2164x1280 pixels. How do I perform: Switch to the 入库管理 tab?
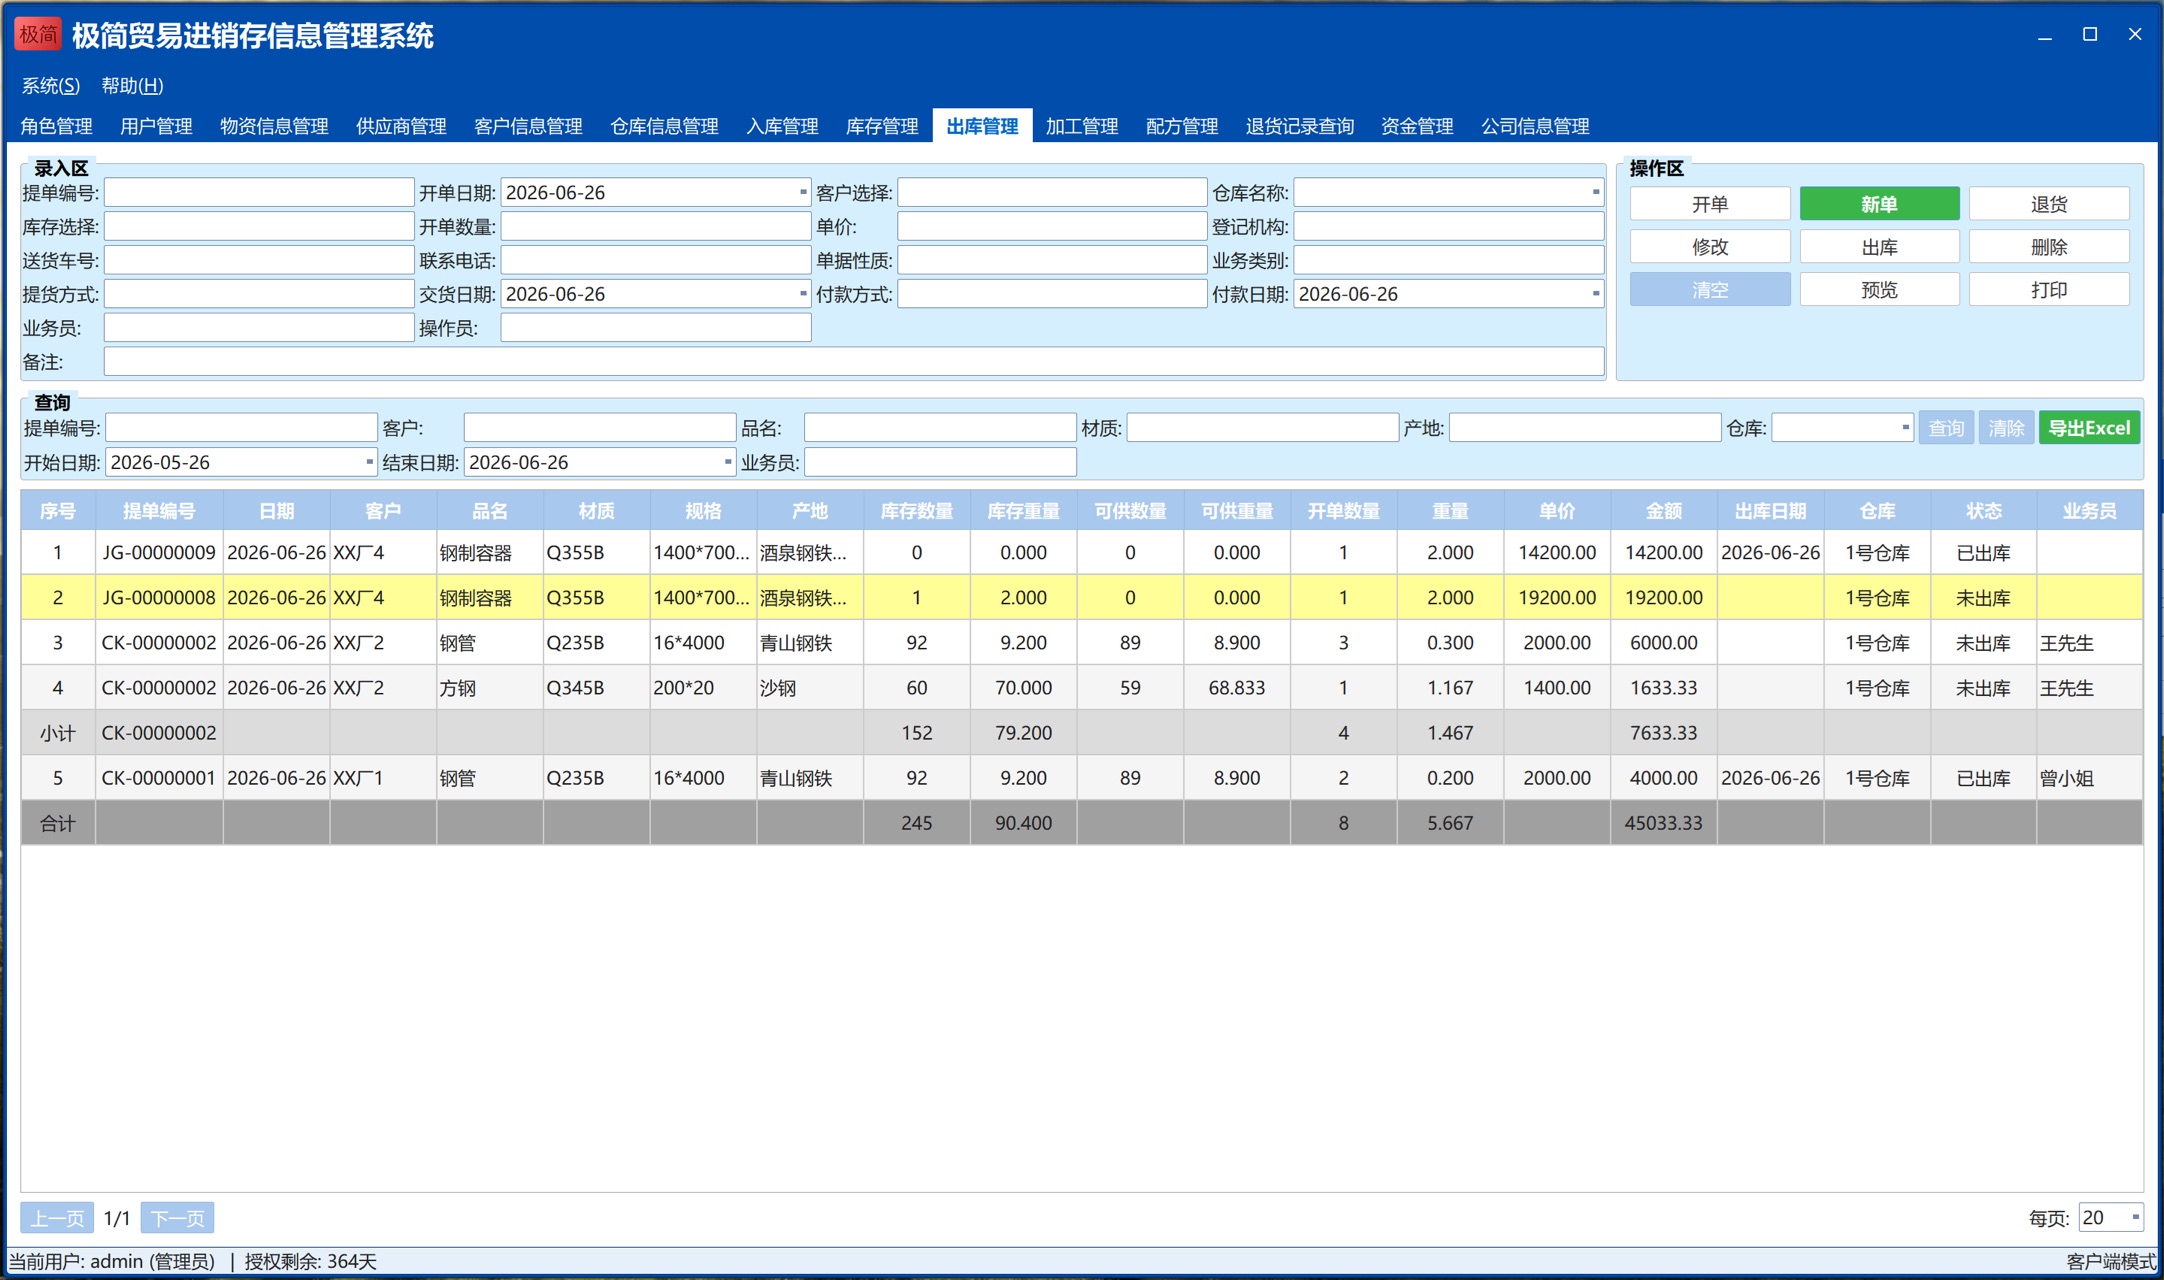(782, 126)
